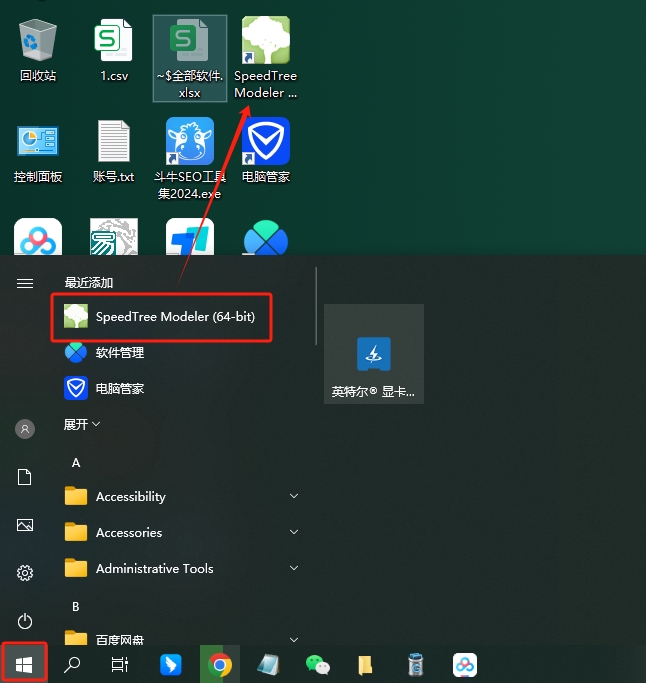Click the Windows Start button
Image resolution: width=646 pixels, height=683 pixels.
point(24,664)
